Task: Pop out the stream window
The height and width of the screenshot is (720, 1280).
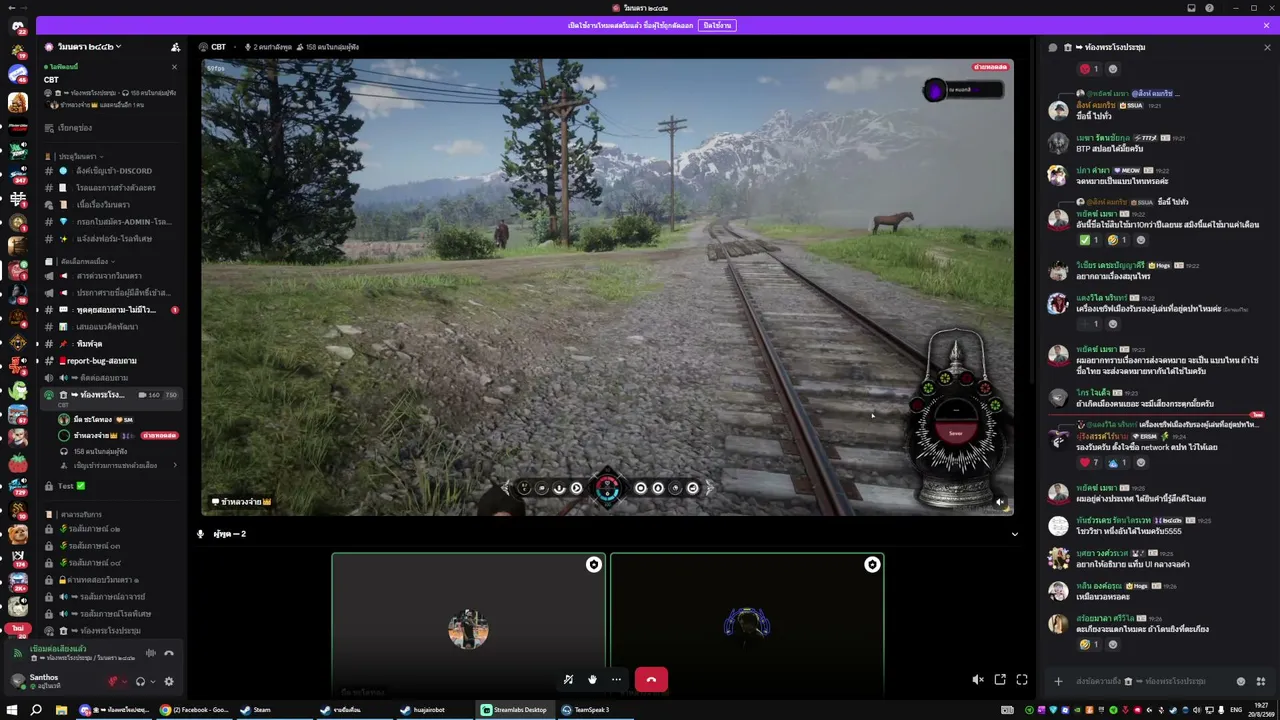Action: pyautogui.click(x=1000, y=680)
